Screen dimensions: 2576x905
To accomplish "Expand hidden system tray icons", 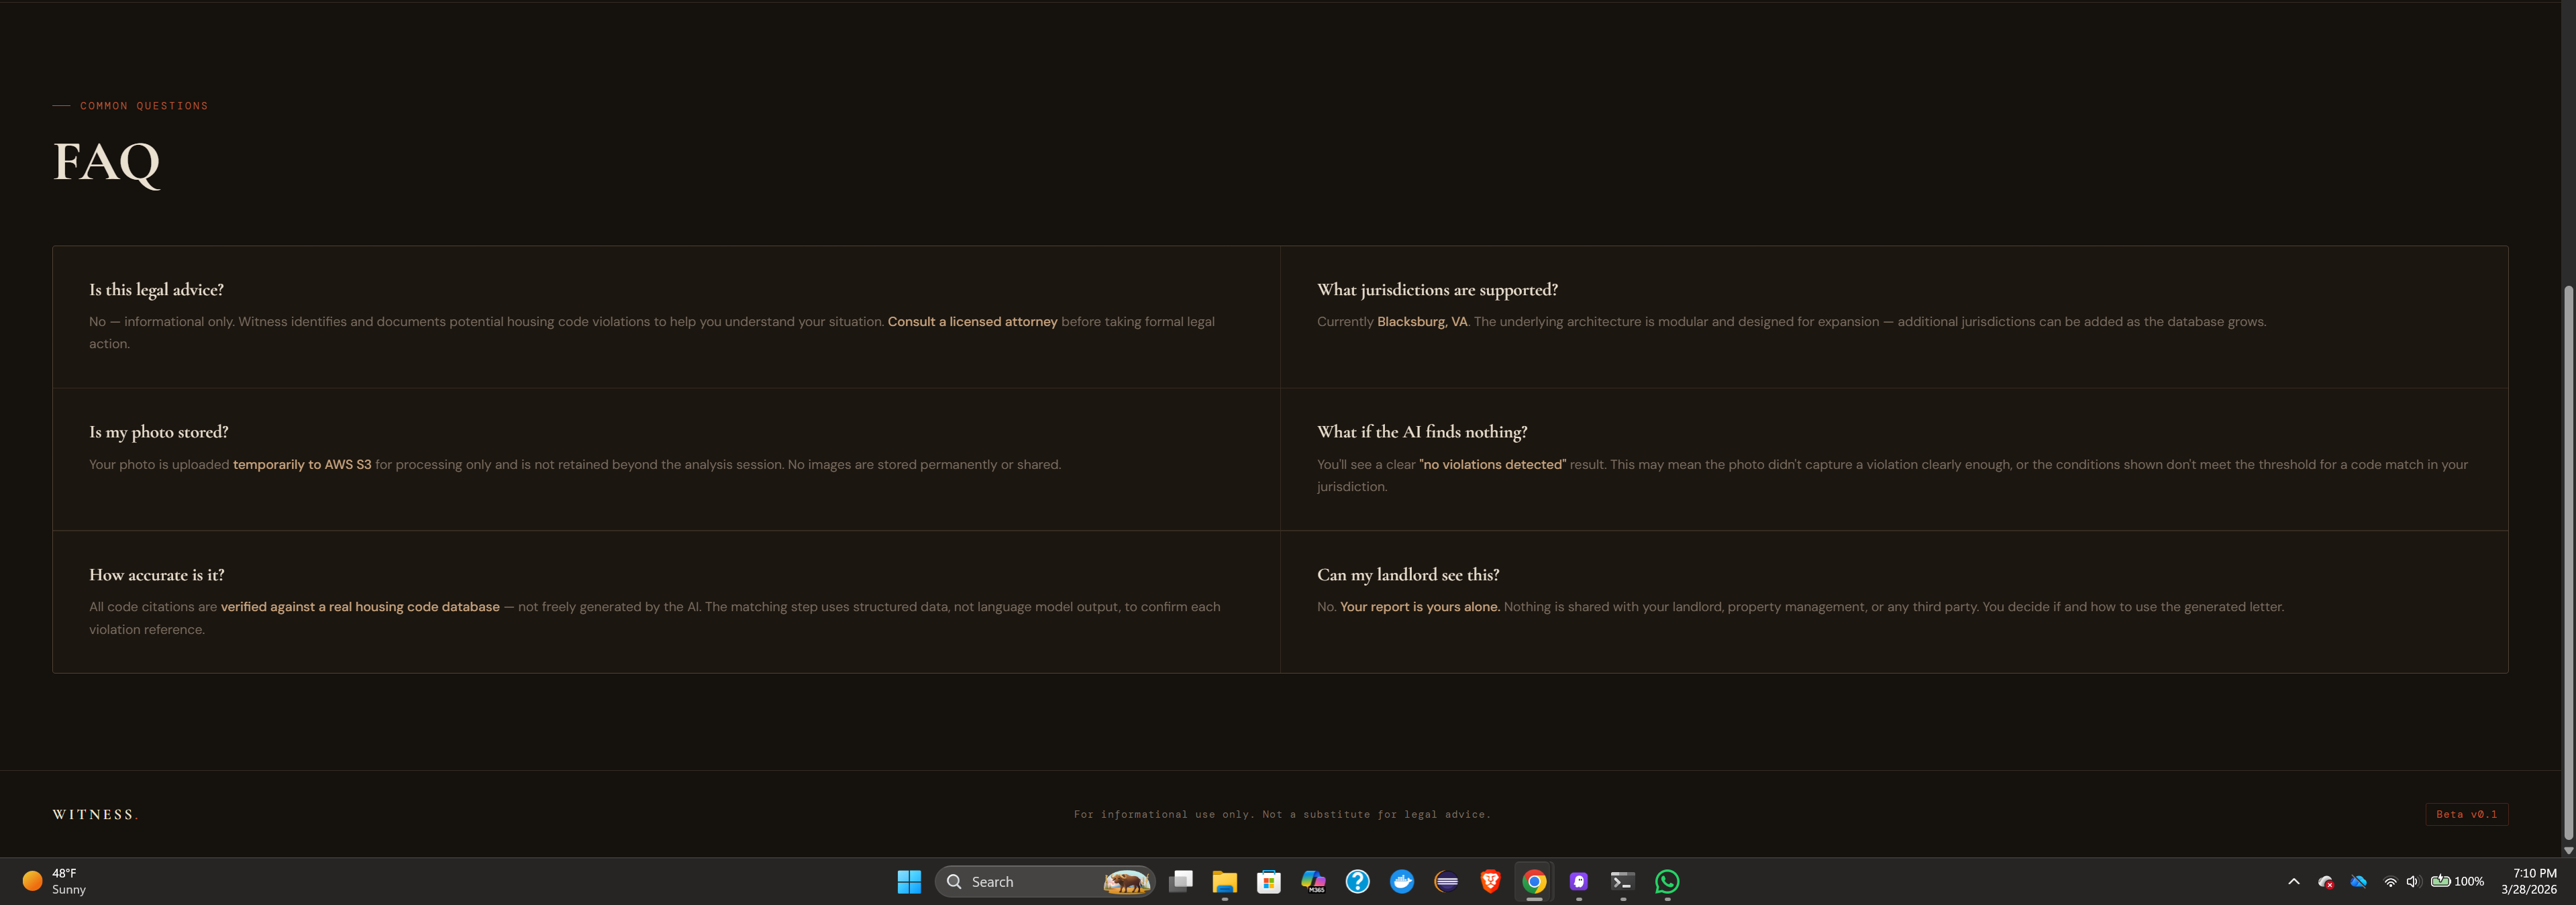I will [2293, 881].
